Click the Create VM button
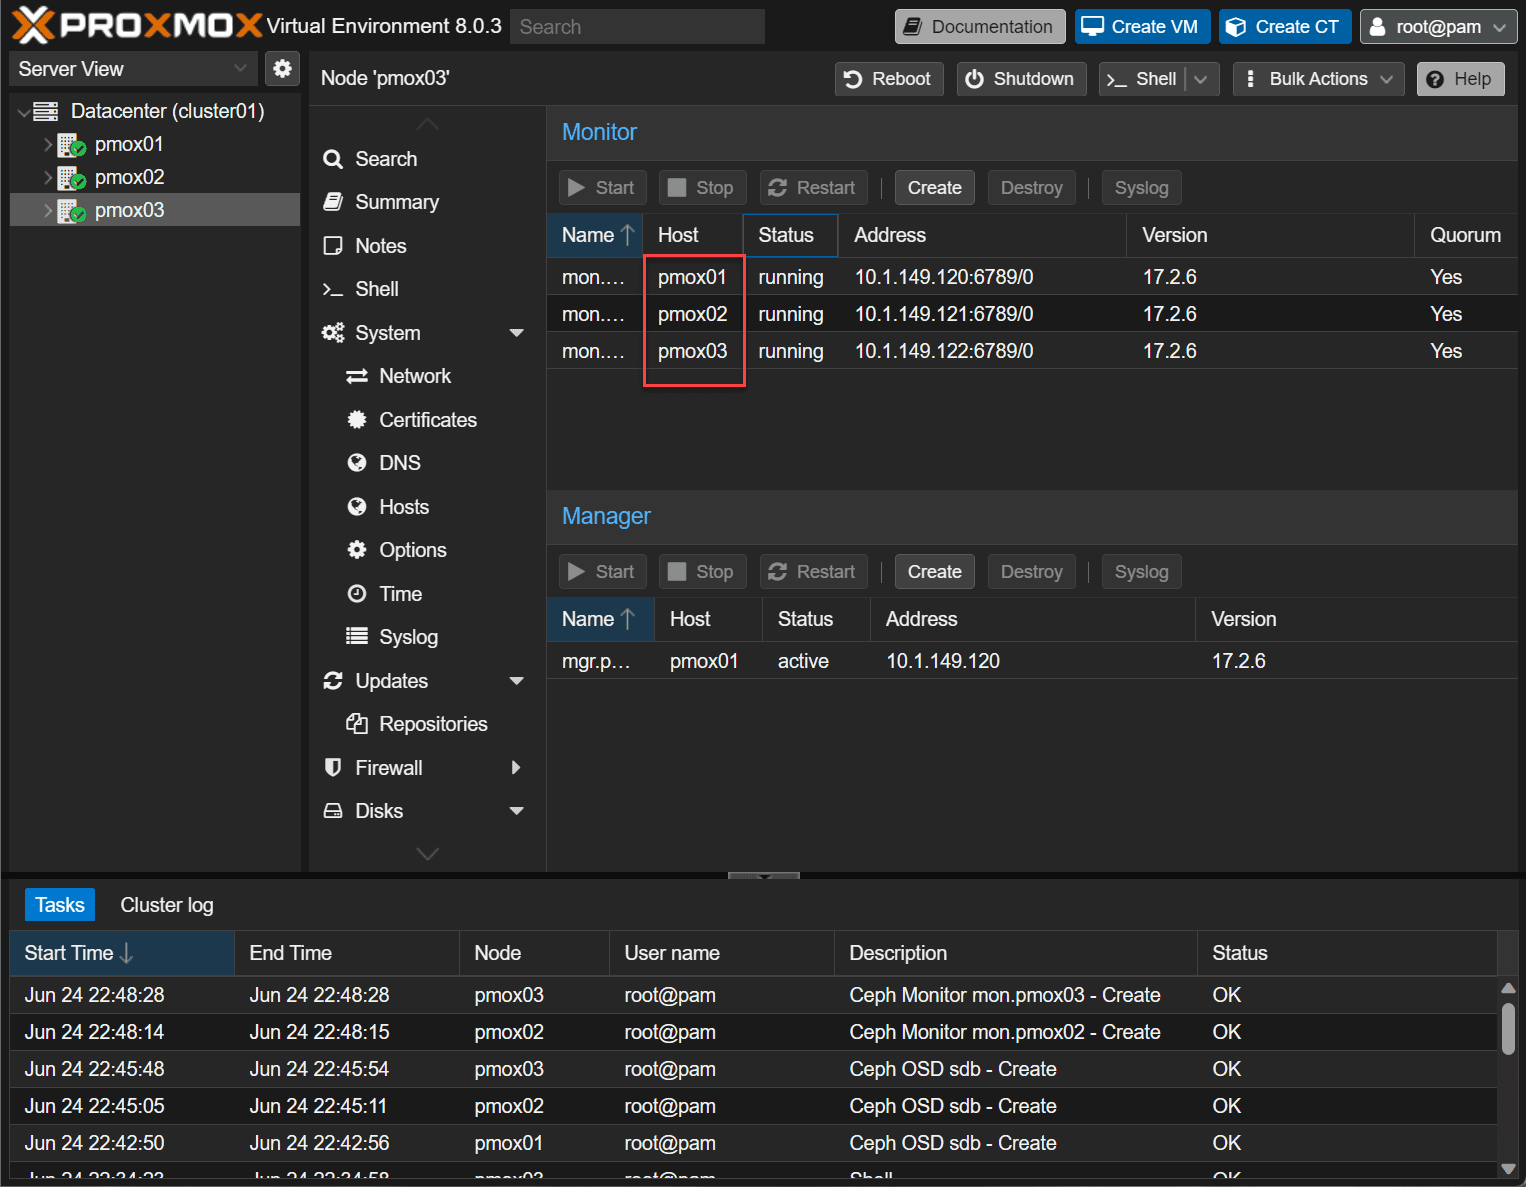 [x=1142, y=27]
